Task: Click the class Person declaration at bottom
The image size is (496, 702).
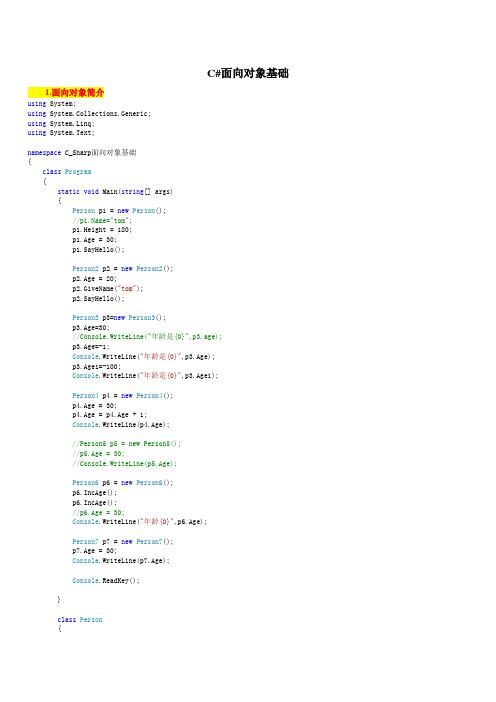Action: (80, 620)
